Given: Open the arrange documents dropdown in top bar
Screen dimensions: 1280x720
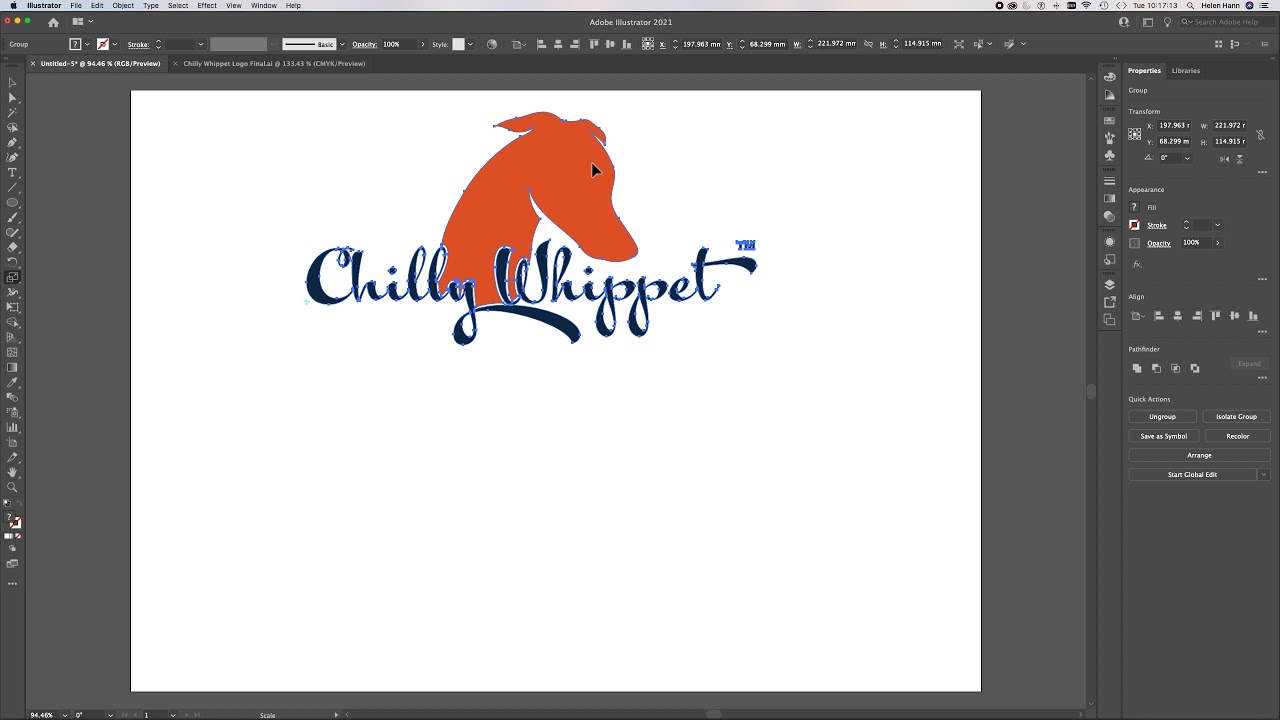Looking at the screenshot, I should pos(81,22).
